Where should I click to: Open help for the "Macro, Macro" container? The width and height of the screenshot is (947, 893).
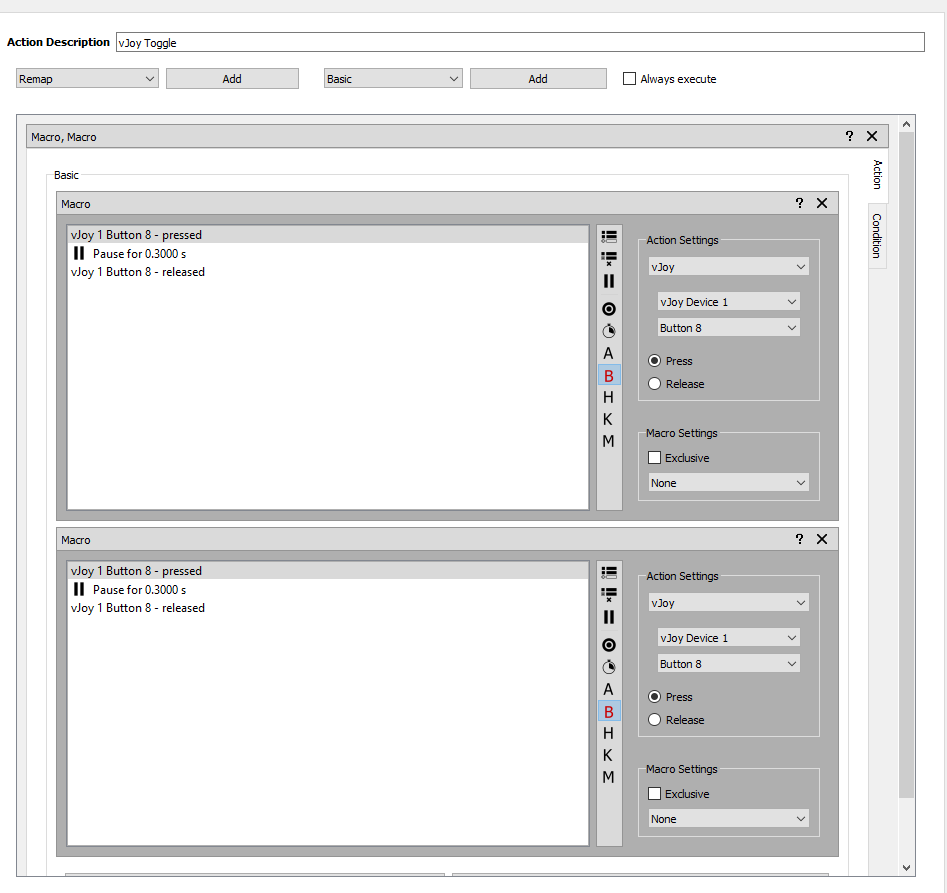849,136
